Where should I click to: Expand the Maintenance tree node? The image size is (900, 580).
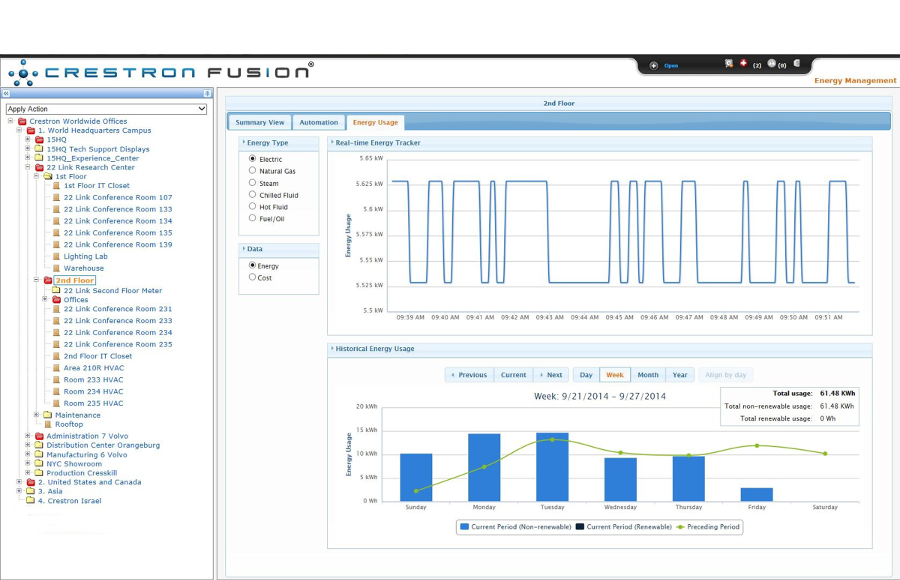pos(36,415)
